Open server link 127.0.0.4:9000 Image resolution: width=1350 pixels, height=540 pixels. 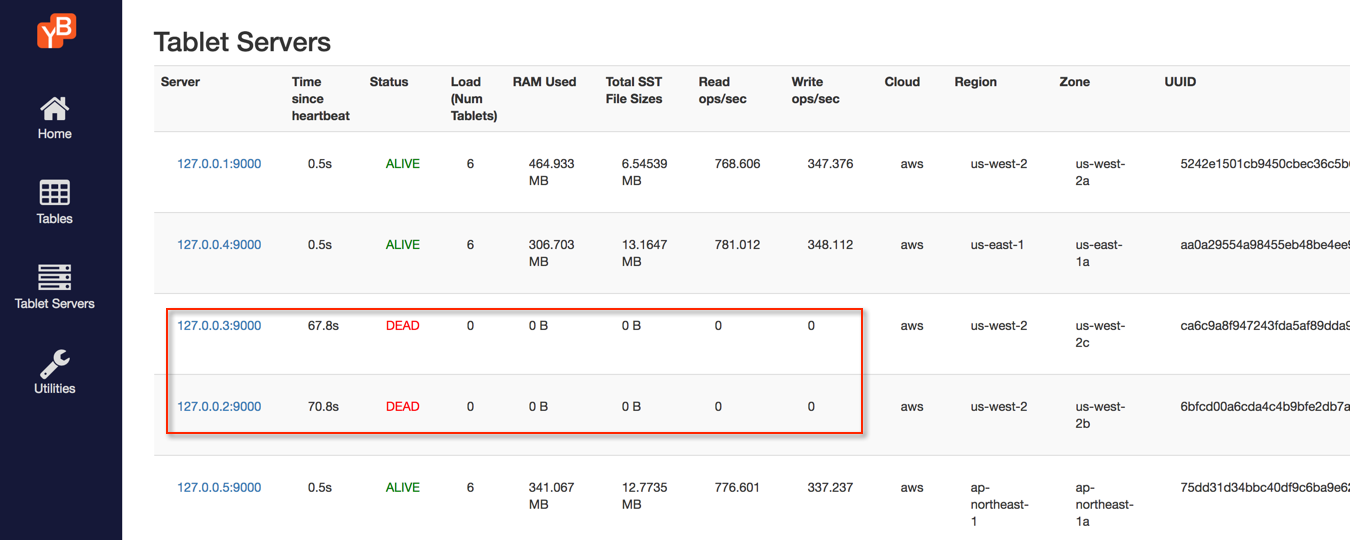pyautogui.click(x=219, y=245)
